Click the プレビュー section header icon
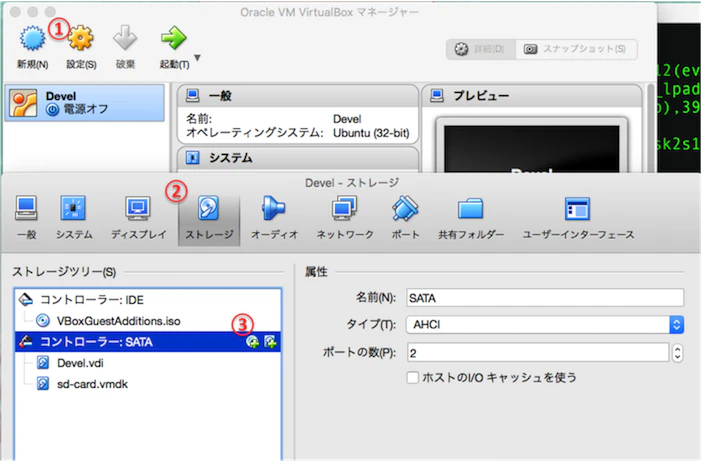This screenshot has height=461, width=701. tap(437, 95)
